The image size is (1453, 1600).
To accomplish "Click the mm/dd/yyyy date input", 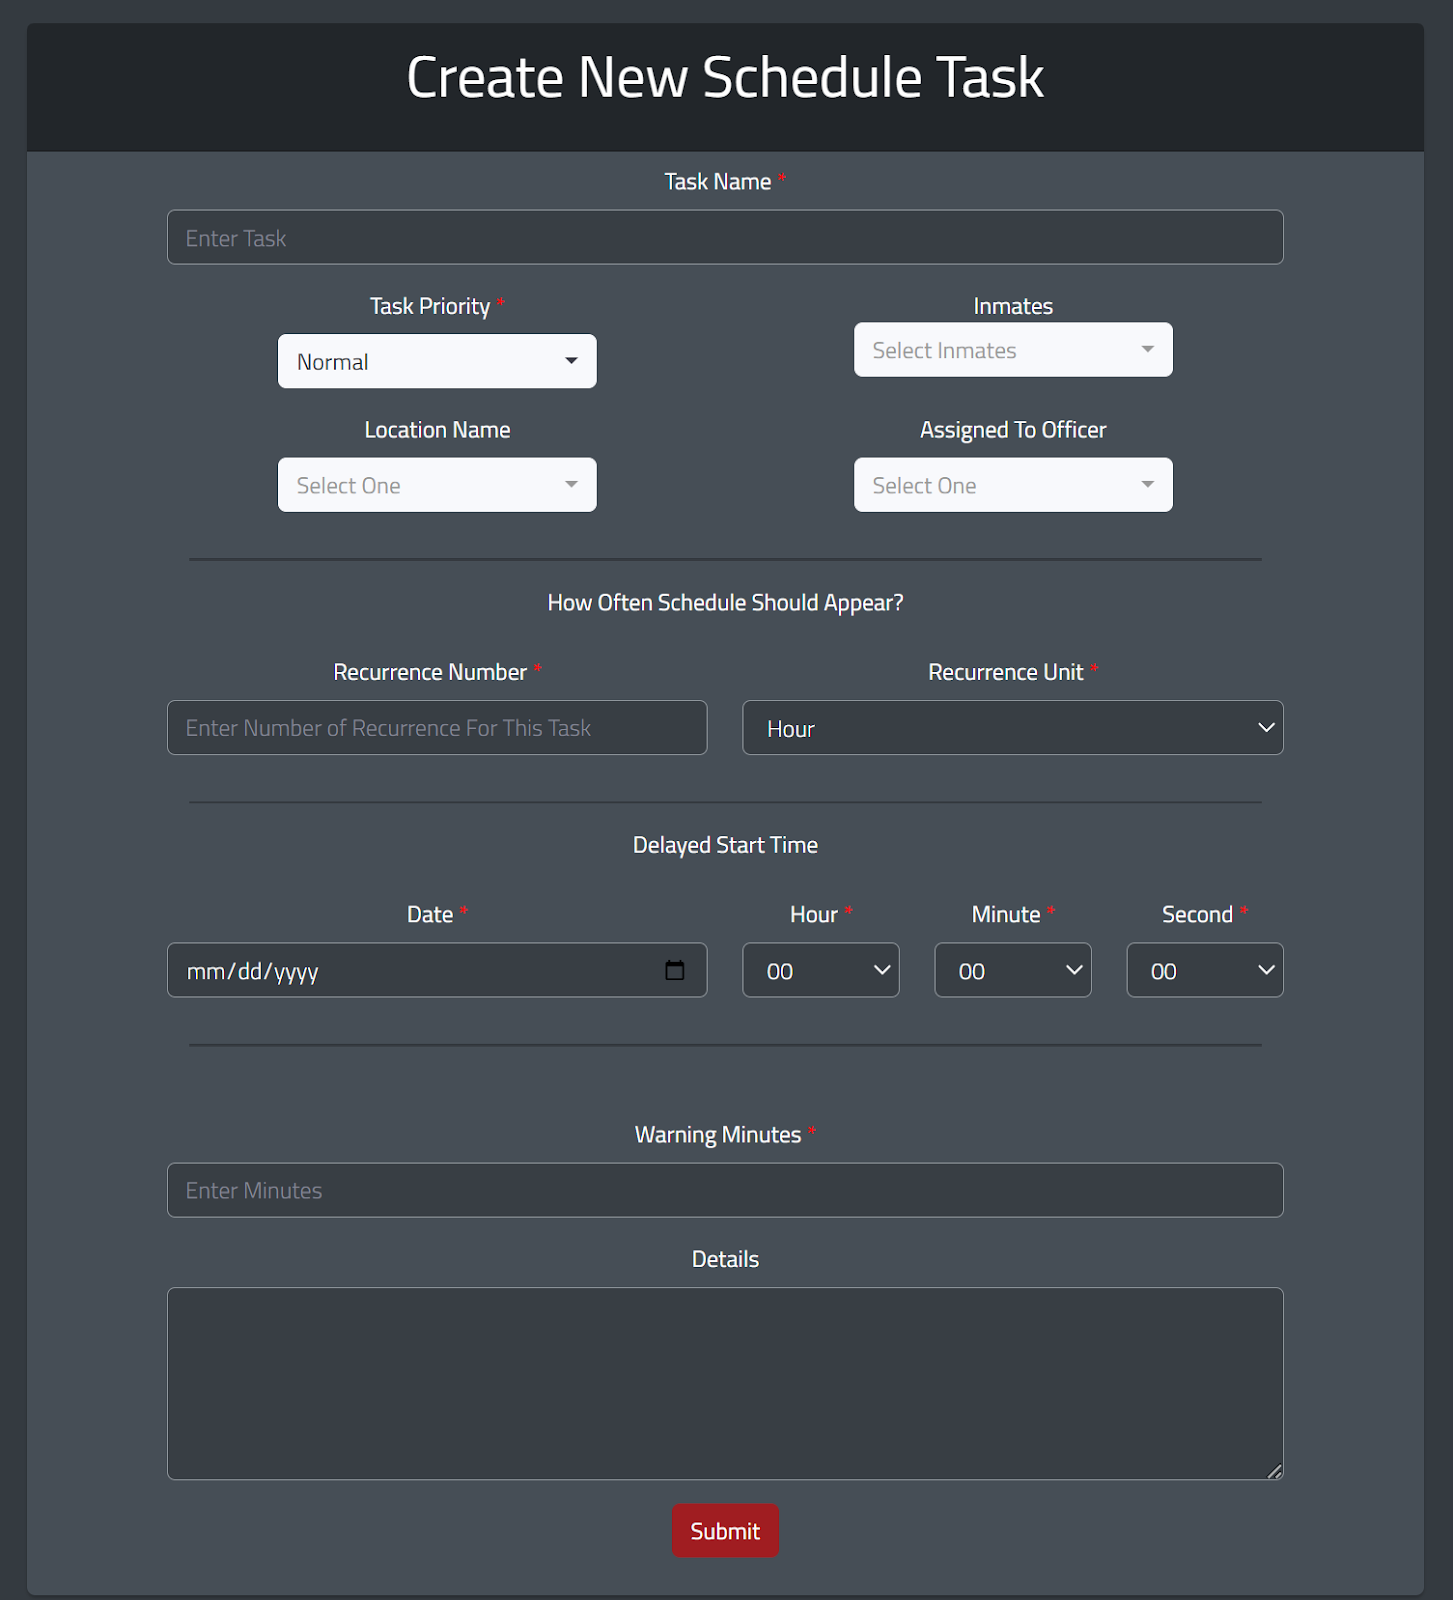I will [x=437, y=970].
